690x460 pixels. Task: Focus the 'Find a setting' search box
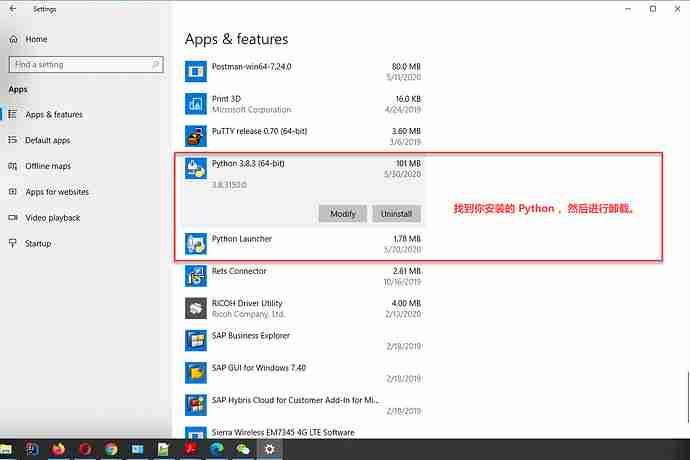(86, 65)
